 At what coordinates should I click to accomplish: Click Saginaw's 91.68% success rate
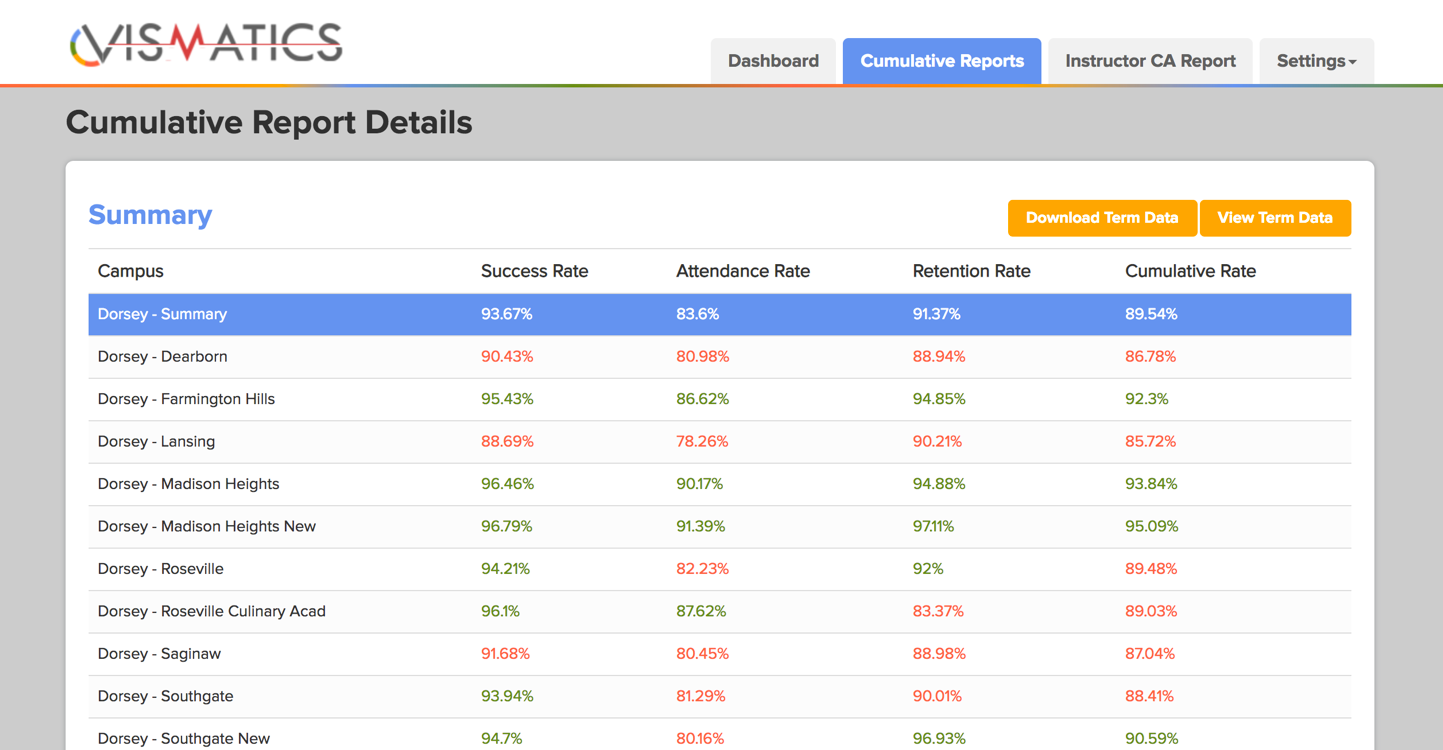(505, 654)
